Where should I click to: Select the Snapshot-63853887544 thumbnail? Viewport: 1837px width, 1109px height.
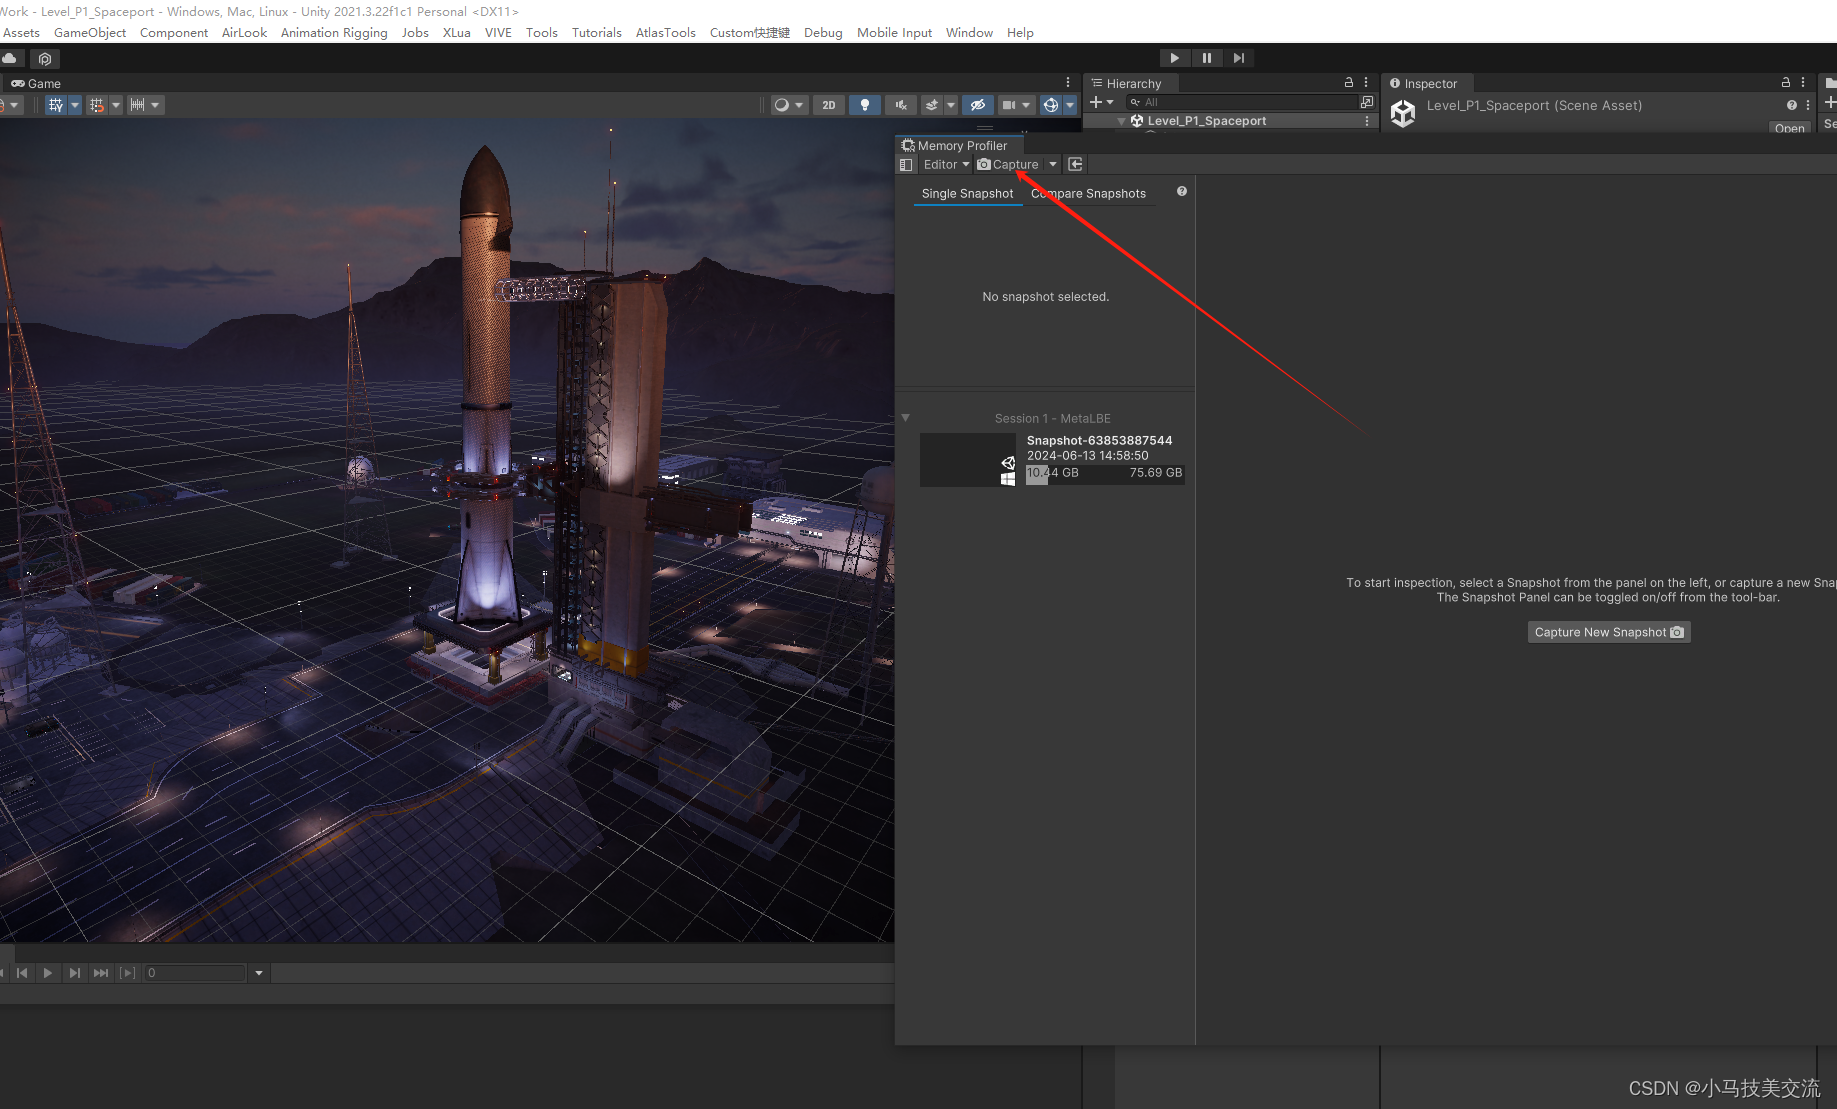[x=967, y=459]
